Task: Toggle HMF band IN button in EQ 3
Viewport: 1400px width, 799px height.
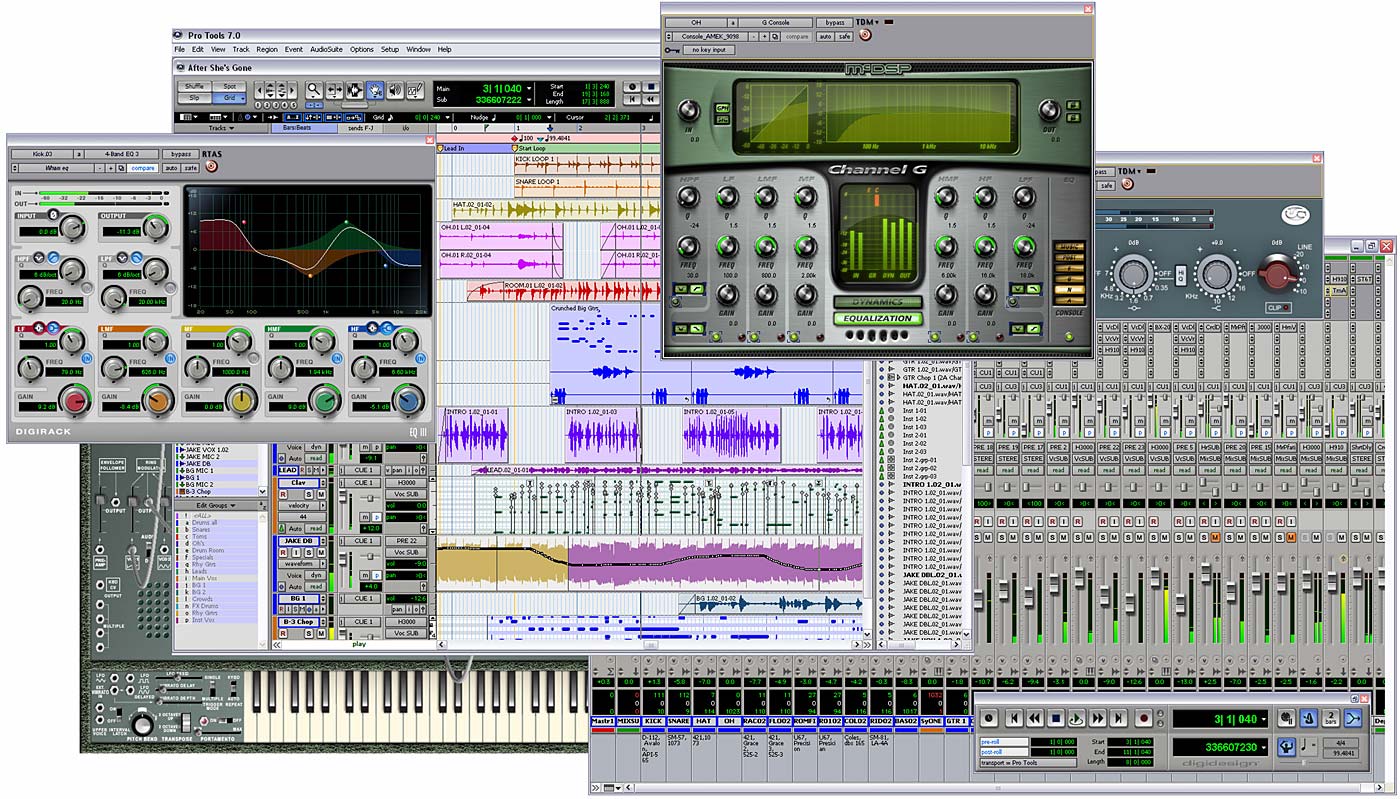Action: (x=337, y=358)
